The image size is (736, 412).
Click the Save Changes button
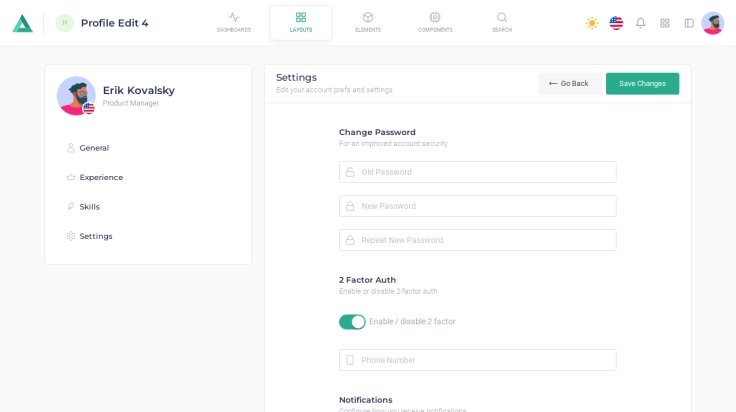coord(642,84)
